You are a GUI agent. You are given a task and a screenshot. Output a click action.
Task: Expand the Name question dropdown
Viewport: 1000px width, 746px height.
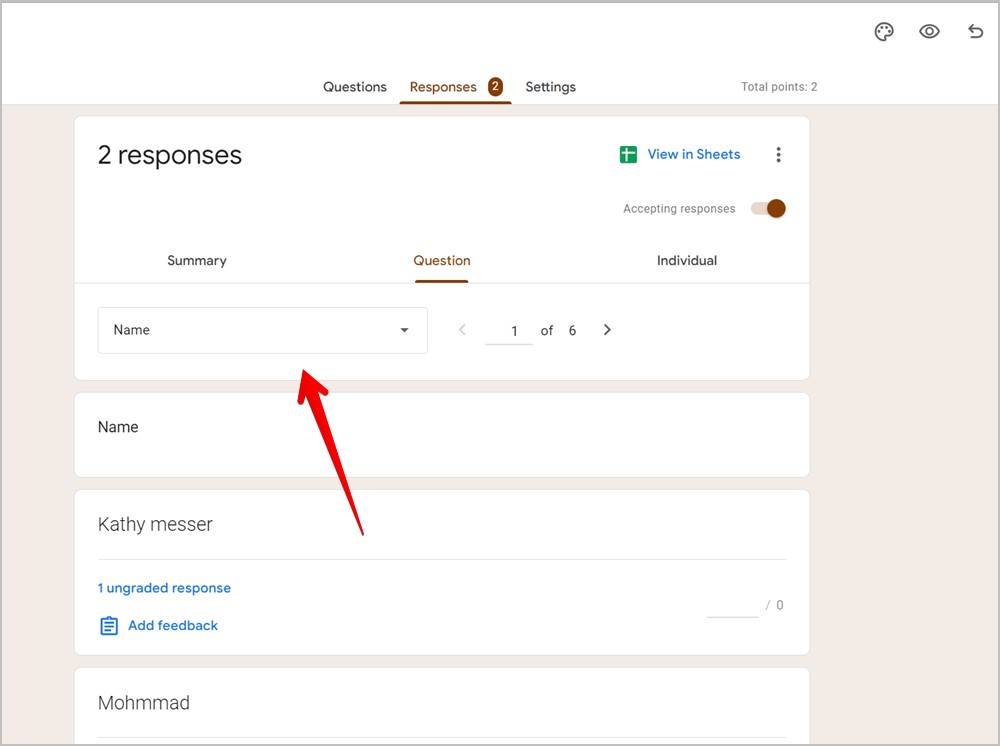coord(263,330)
